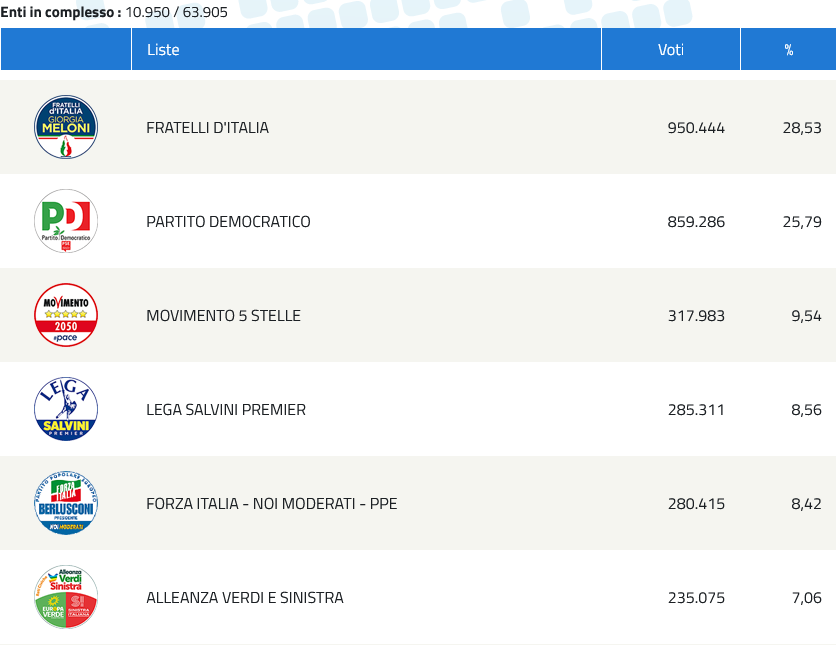Open FORZA ITALIA - NOI MODERATI - PPE
This screenshot has height=645, width=836.
(272, 504)
